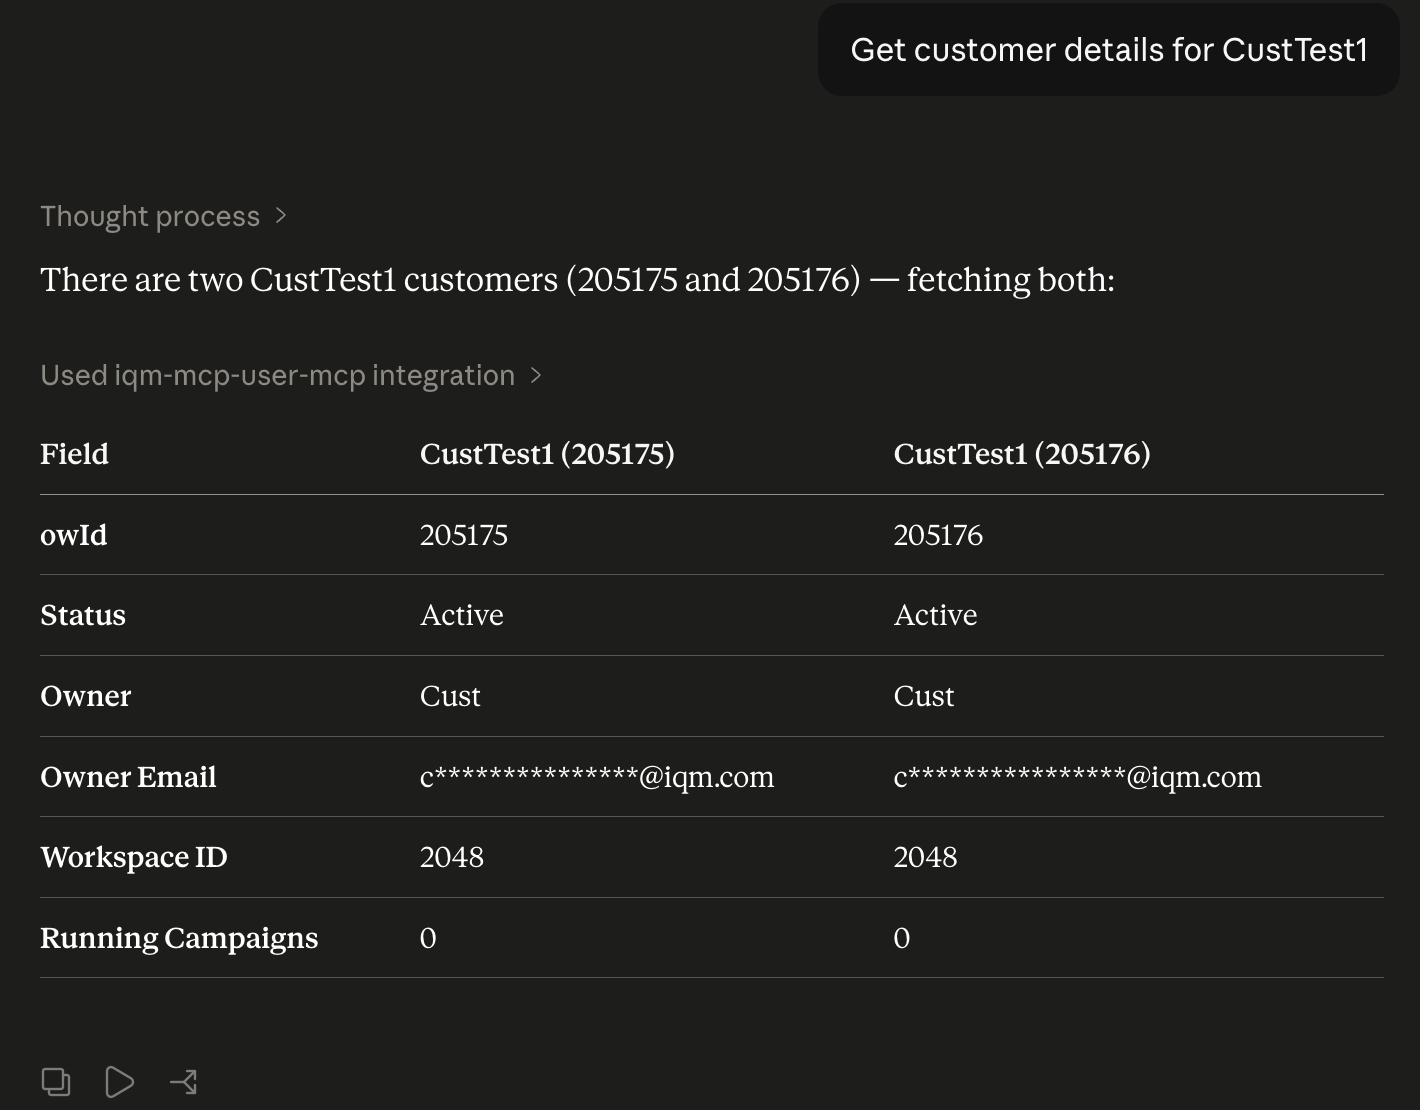Select Workspace ID 2048 in the 205176 column
Viewport: 1420px width, 1110px height.
pyautogui.click(x=926, y=857)
